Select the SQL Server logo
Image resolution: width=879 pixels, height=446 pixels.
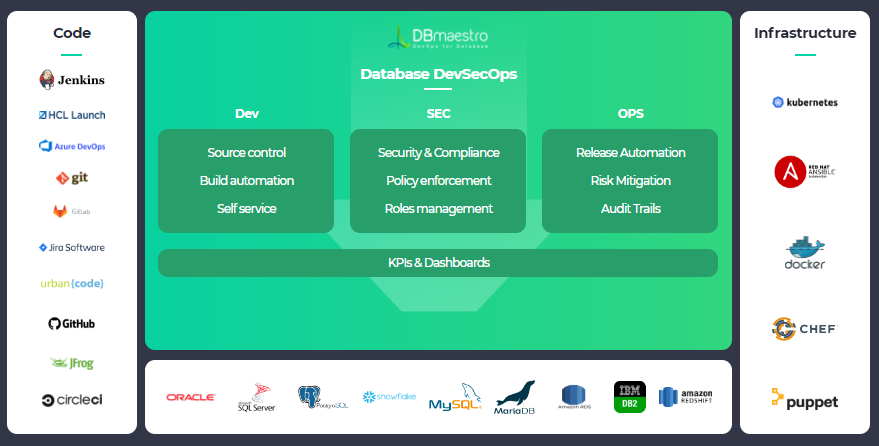pos(256,397)
